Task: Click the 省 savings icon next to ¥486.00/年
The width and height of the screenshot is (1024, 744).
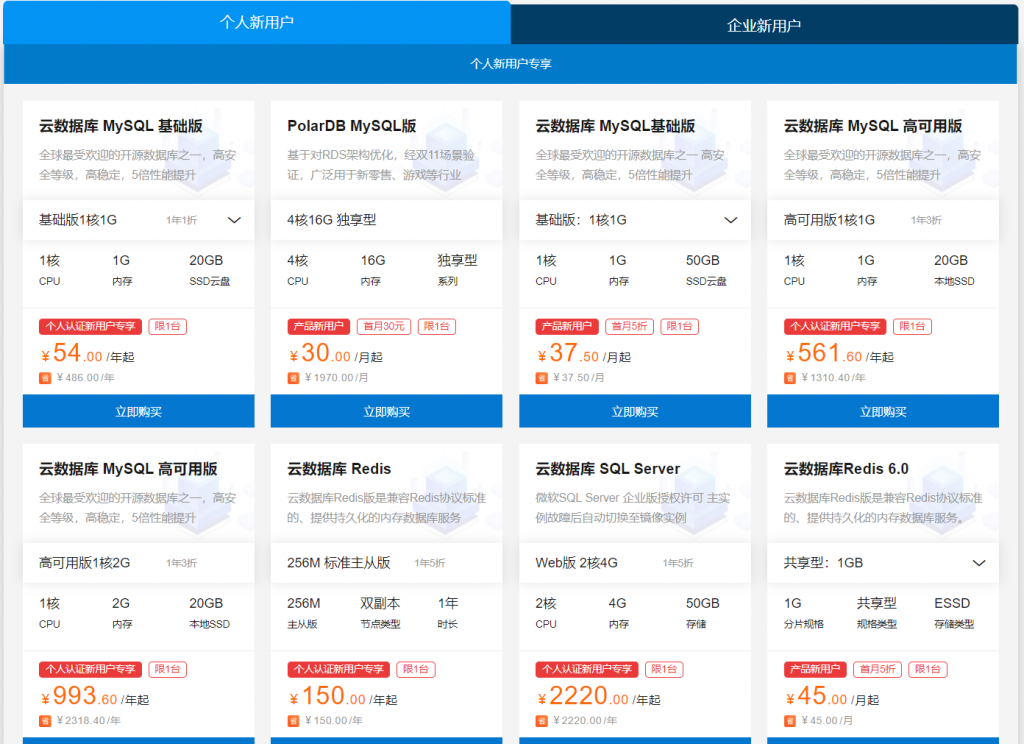Action: [x=45, y=378]
